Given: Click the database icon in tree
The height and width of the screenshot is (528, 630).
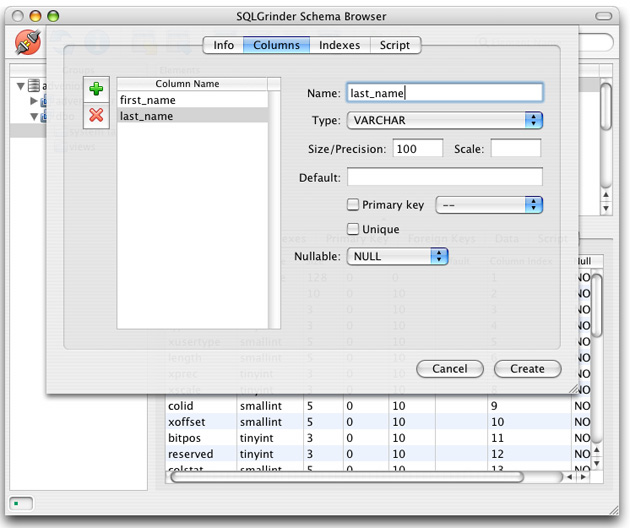Looking at the screenshot, I should [x=34, y=86].
